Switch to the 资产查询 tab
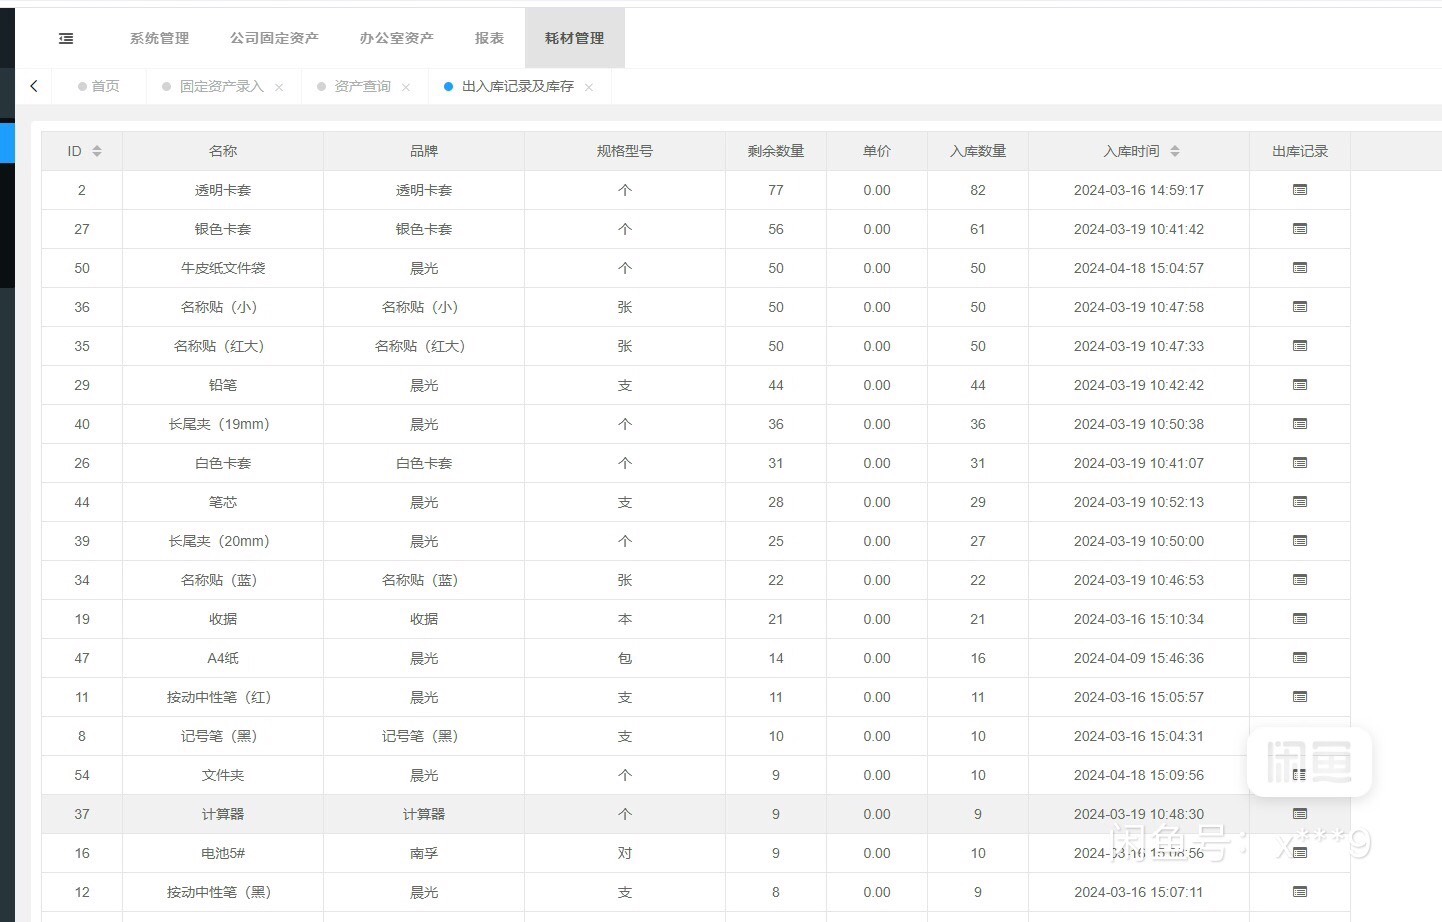Viewport: 1442px width, 922px height. pyautogui.click(x=362, y=87)
